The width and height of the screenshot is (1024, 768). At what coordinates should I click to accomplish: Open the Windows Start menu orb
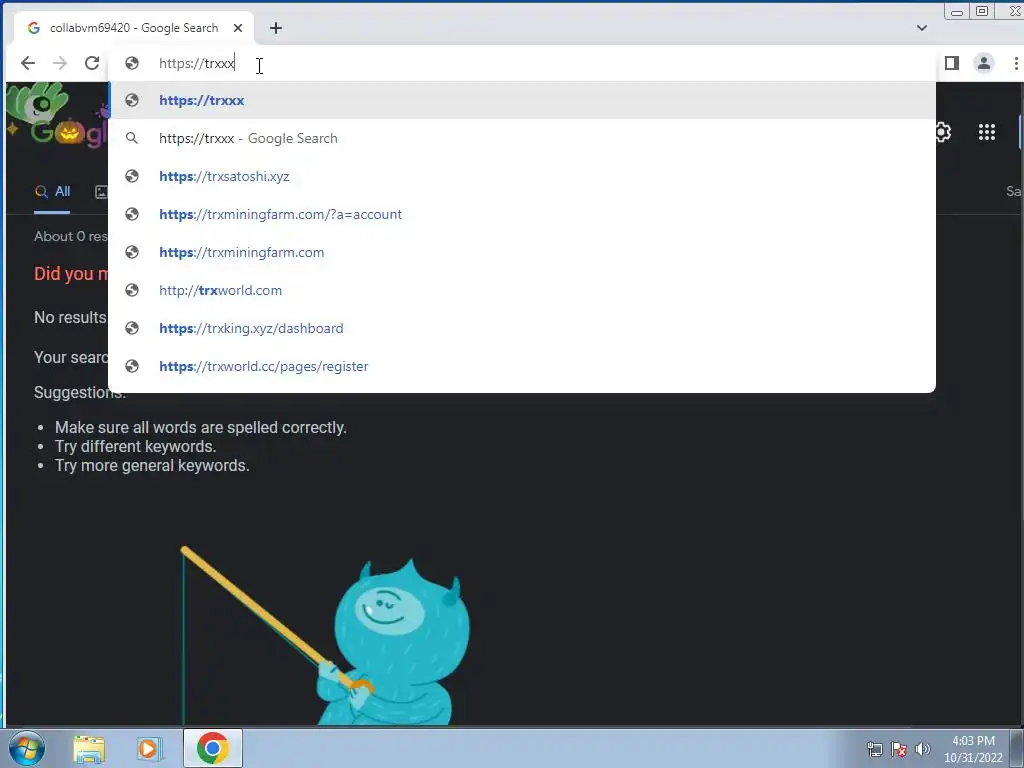click(27, 748)
